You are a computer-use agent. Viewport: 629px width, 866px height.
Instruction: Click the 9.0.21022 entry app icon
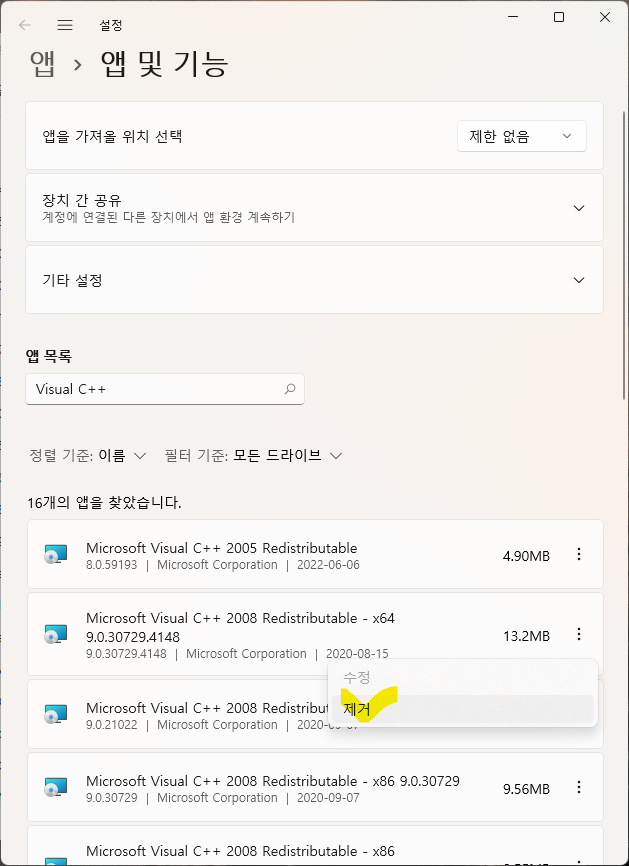pos(55,714)
